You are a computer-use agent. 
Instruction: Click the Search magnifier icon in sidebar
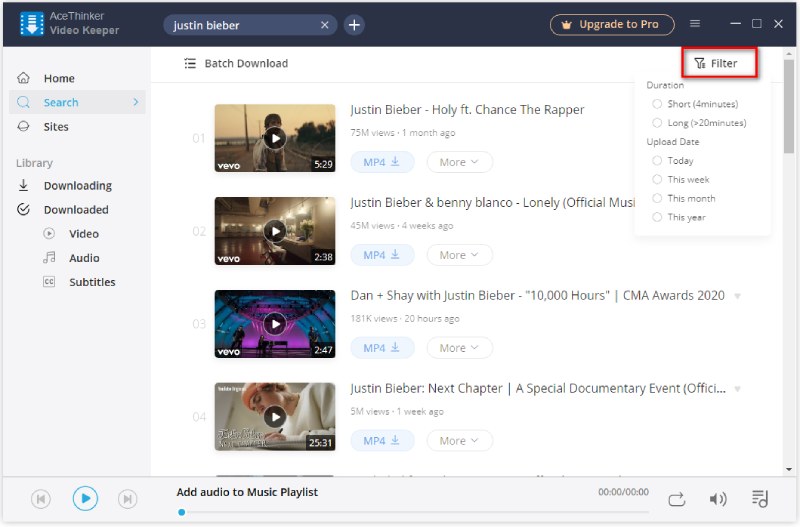pyautogui.click(x=23, y=102)
